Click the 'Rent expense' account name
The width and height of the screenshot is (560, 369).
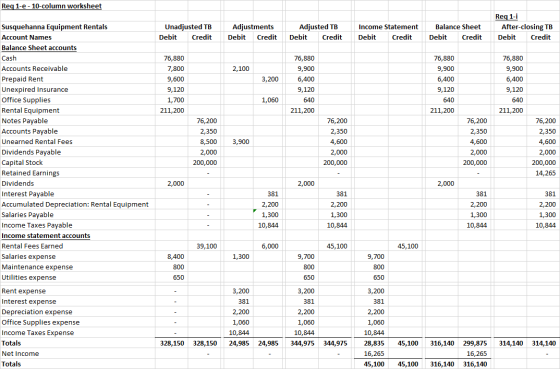point(24,291)
